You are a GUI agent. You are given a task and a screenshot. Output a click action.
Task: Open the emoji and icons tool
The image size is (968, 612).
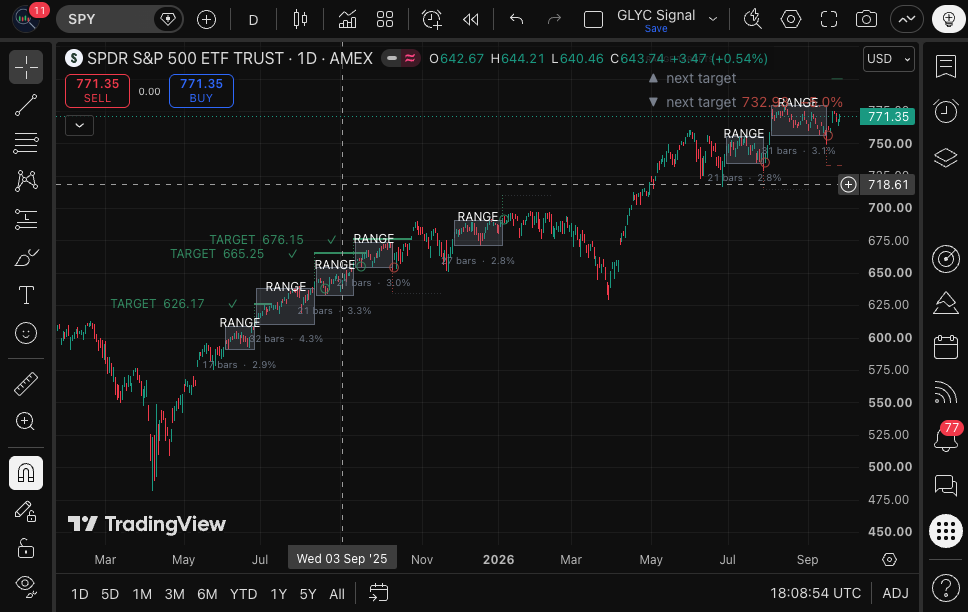(x=26, y=333)
